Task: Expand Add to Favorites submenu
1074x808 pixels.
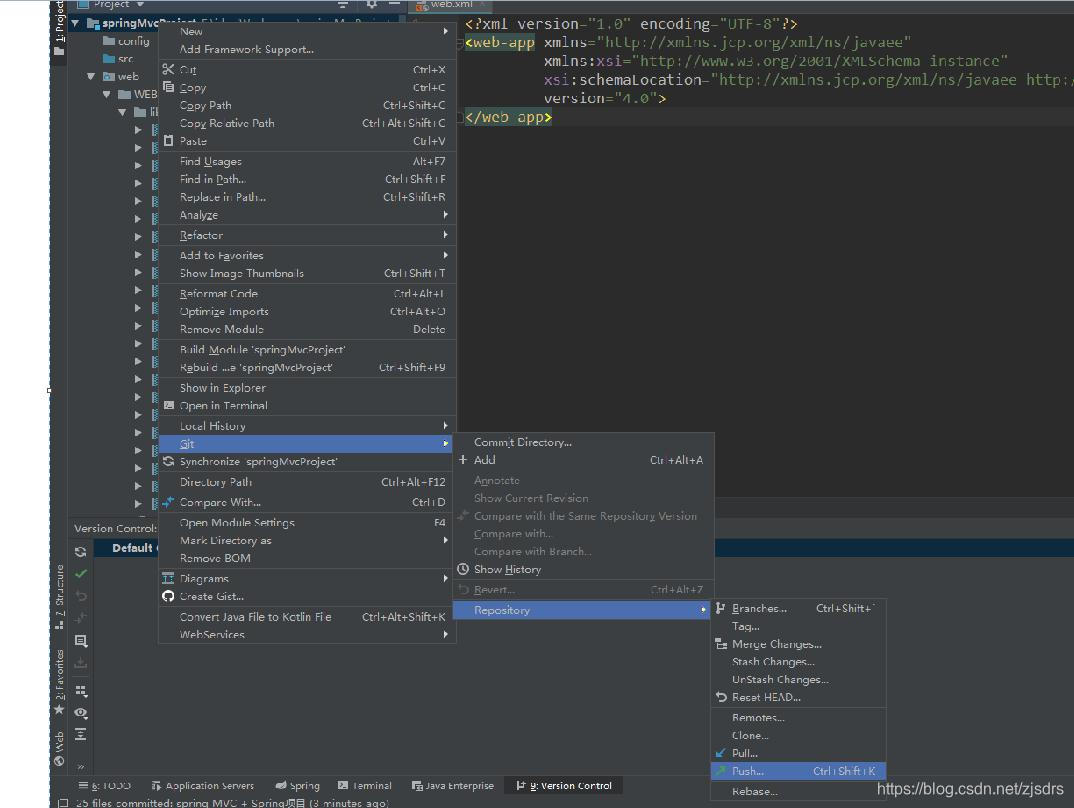Action: (x=307, y=255)
